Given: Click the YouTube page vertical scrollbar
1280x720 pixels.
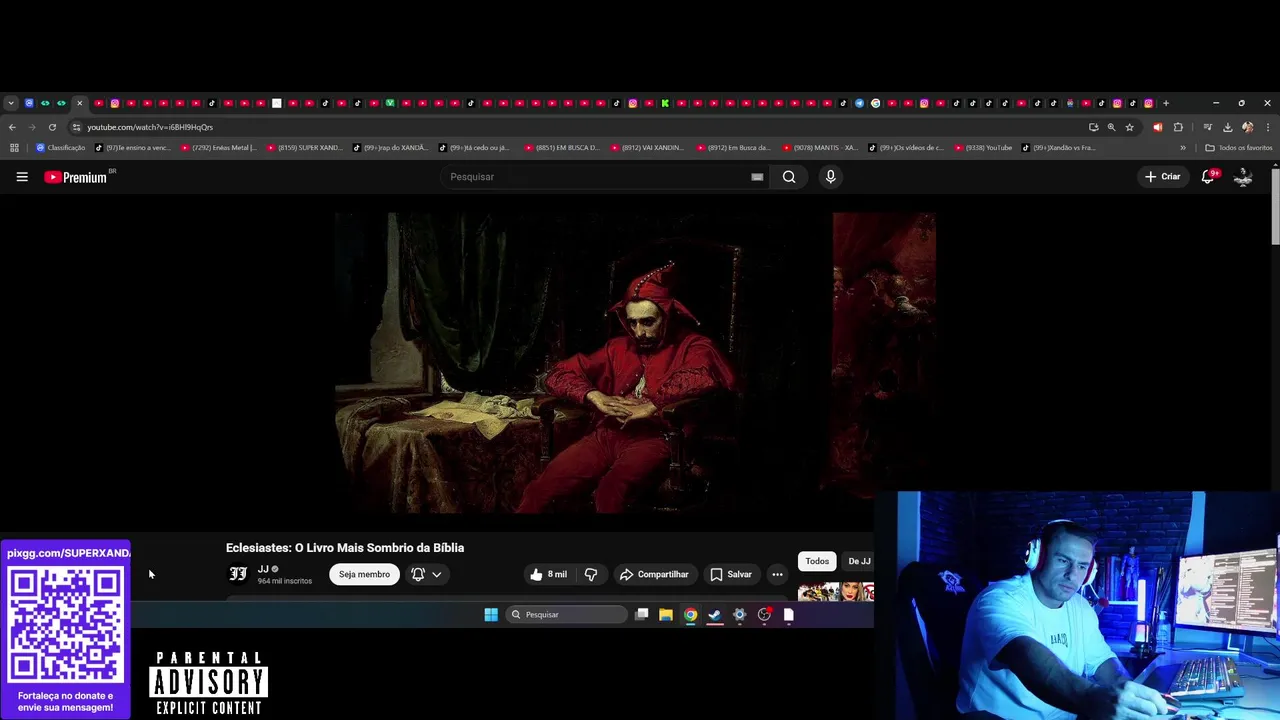Looking at the screenshot, I should (1275, 205).
